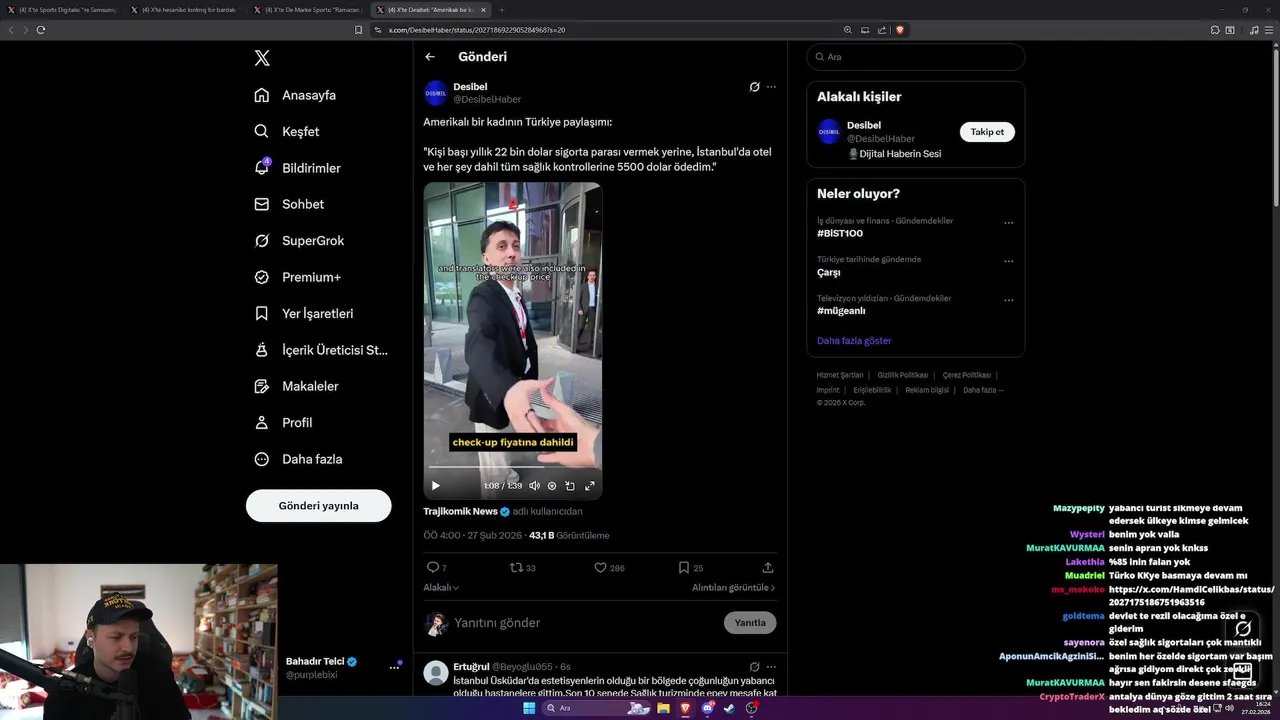
Task: Open İçerik Üreticisi studio entry
Action: [x=320, y=350]
